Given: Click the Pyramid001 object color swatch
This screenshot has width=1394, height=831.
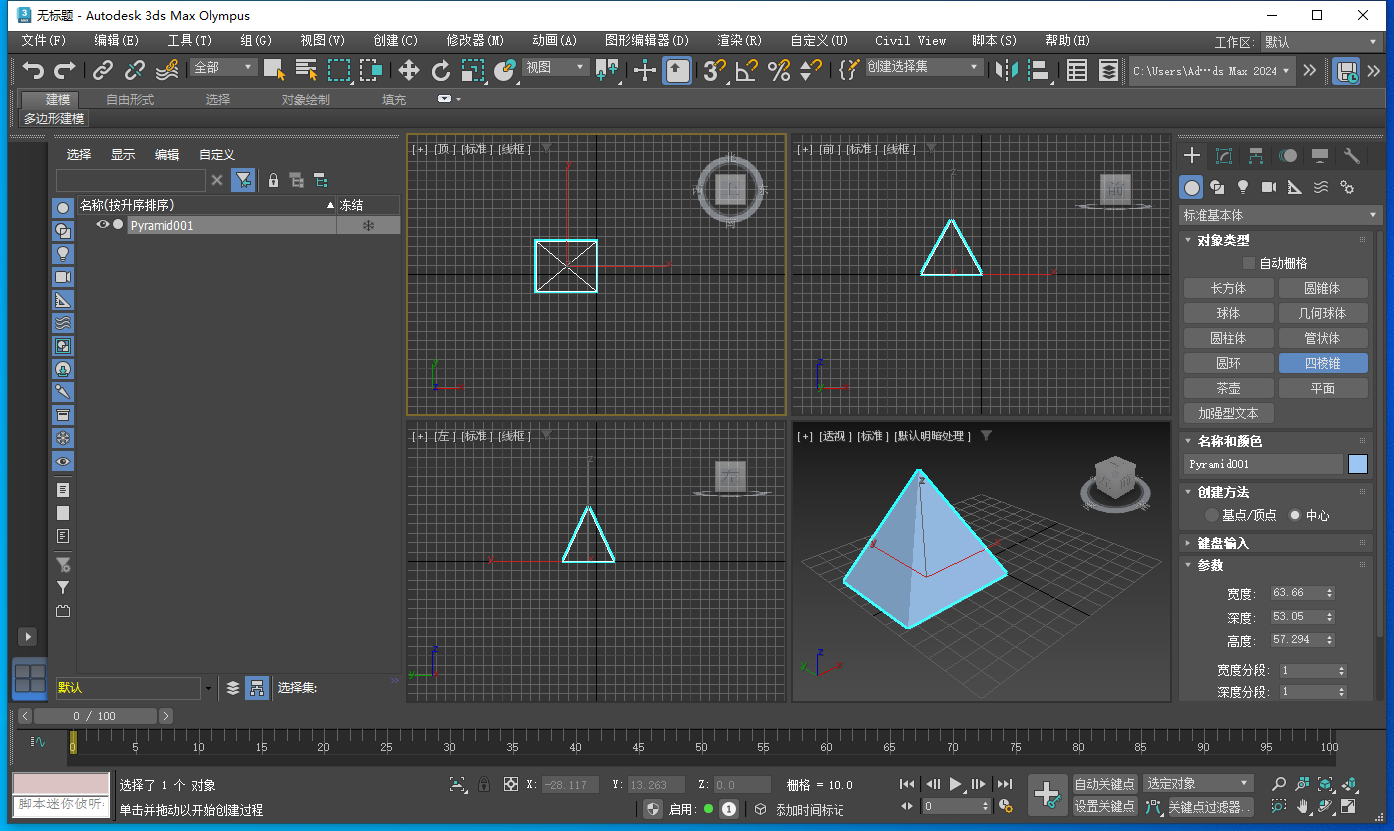Looking at the screenshot, I should pos(1357,464).
